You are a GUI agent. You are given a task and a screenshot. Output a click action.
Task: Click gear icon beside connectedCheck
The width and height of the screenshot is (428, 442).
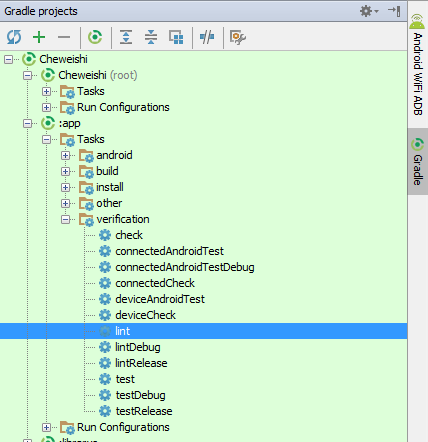tap(105, 283)
